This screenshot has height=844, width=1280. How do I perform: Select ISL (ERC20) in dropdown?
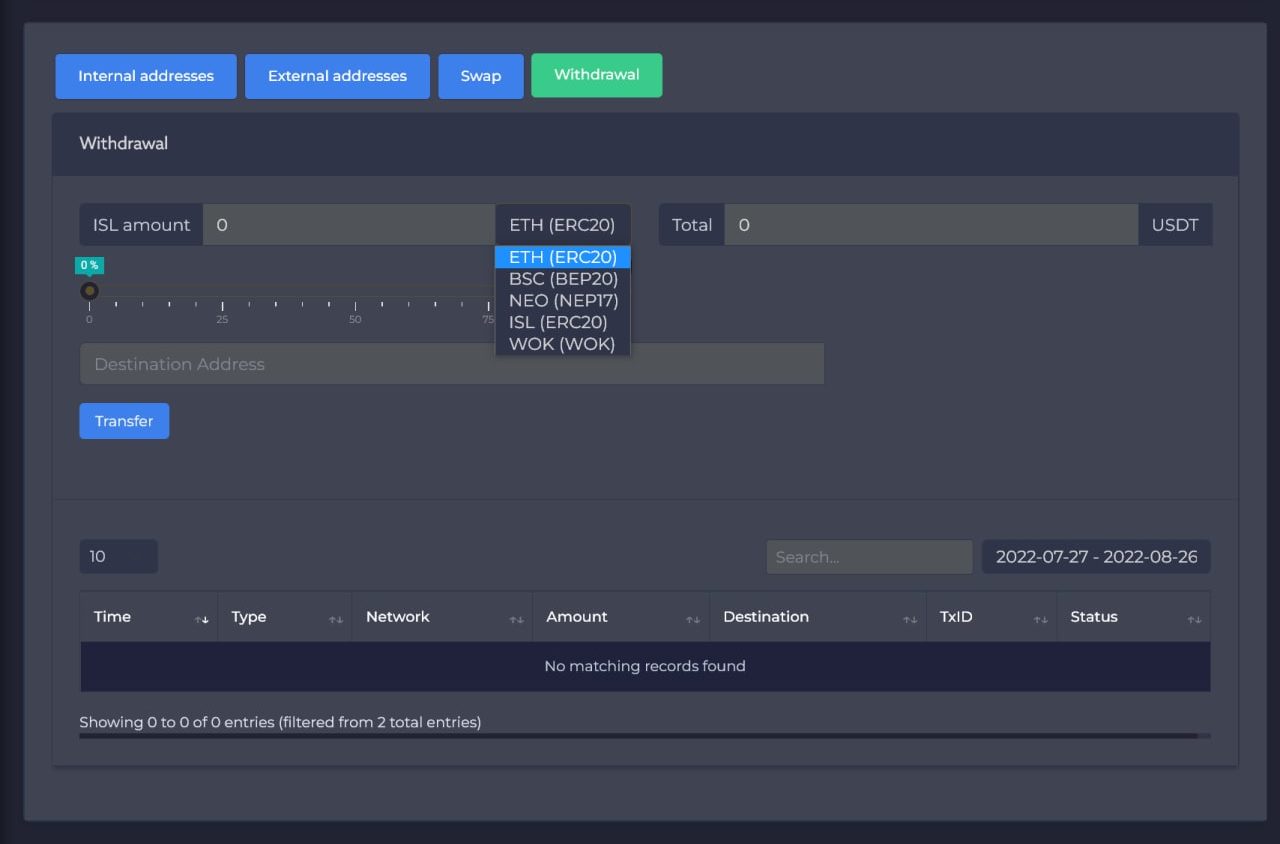point(558,322)
